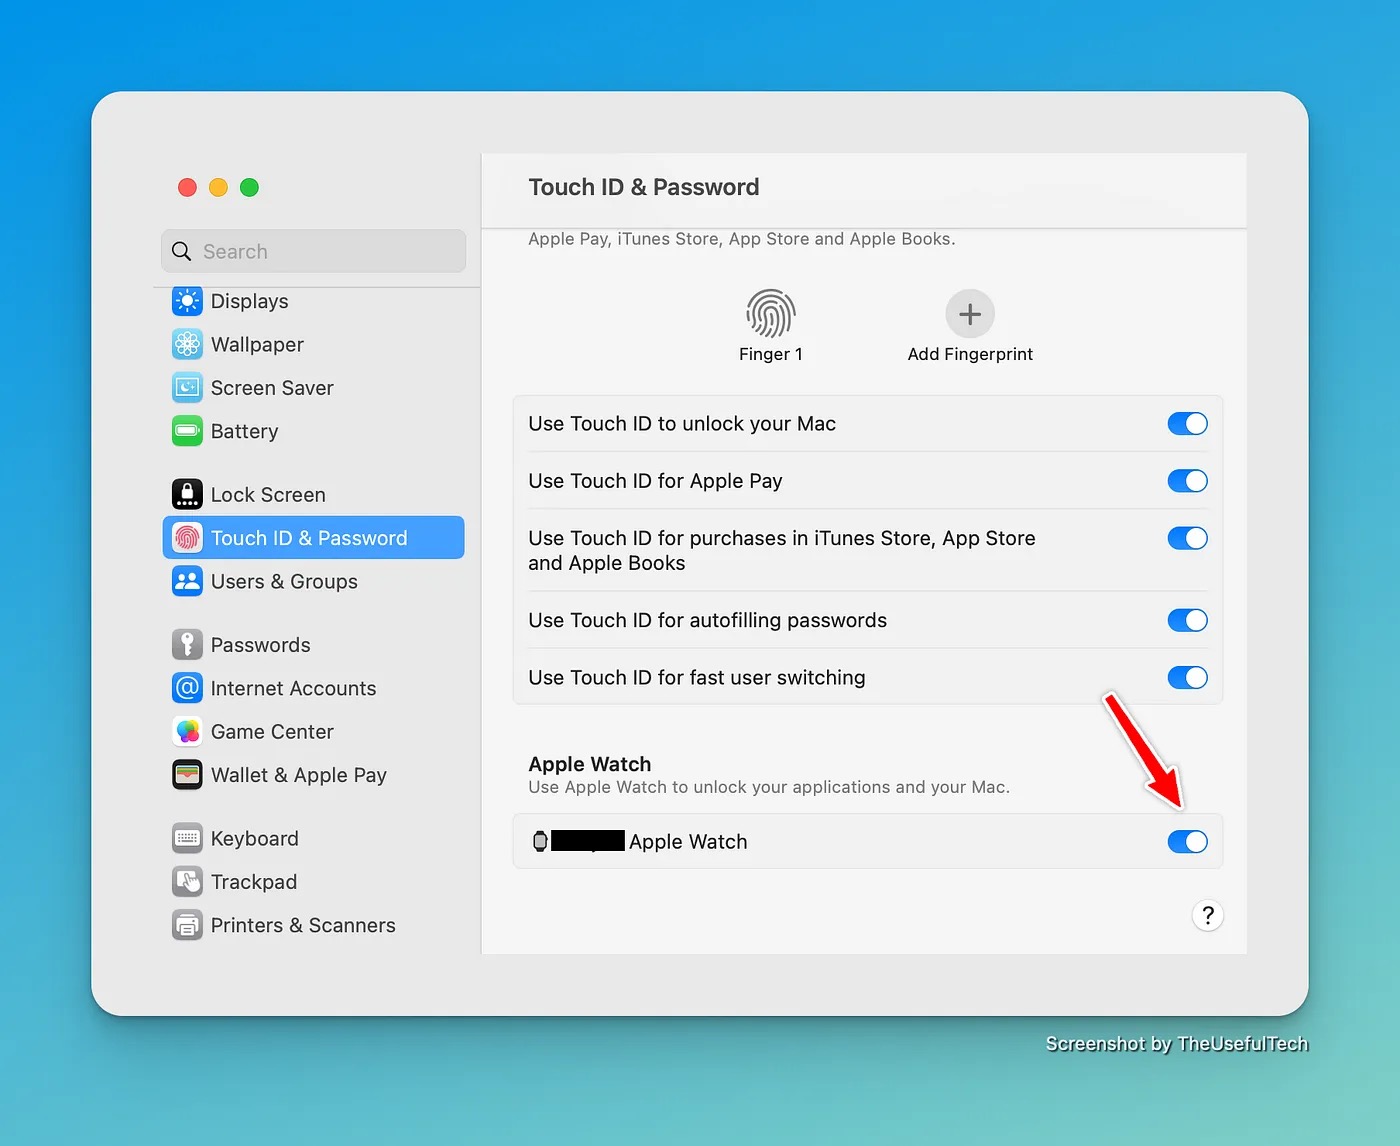
Task: Click the Printers & Scanners icon
Action: tap(187, 925)
